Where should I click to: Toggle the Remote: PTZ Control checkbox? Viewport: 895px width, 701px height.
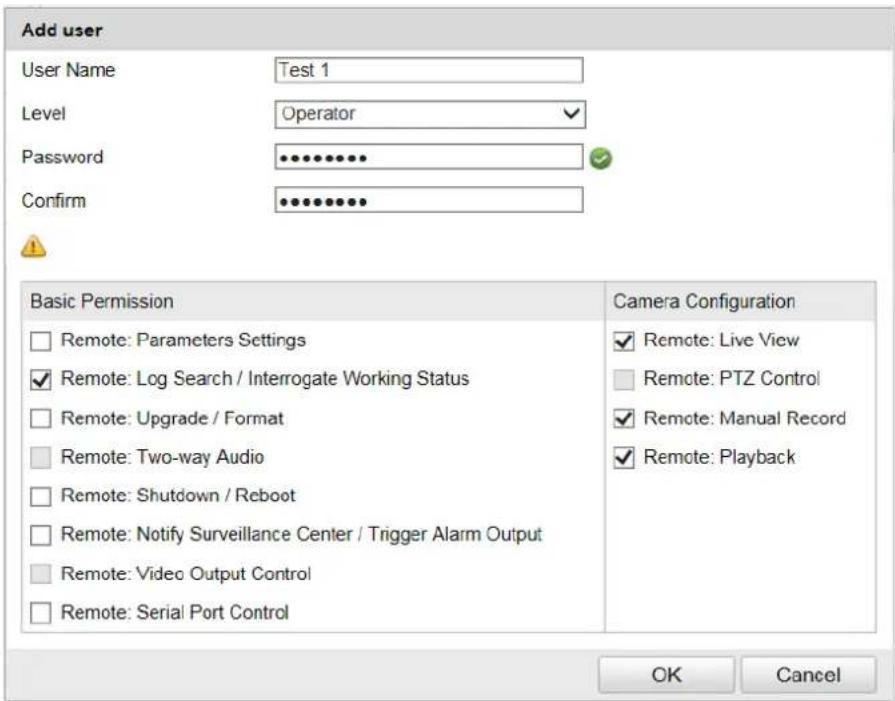point(624,380)
